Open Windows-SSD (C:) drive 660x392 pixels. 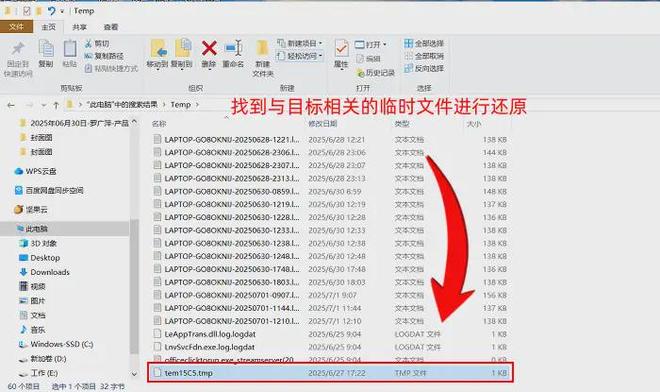click(56, 344)
